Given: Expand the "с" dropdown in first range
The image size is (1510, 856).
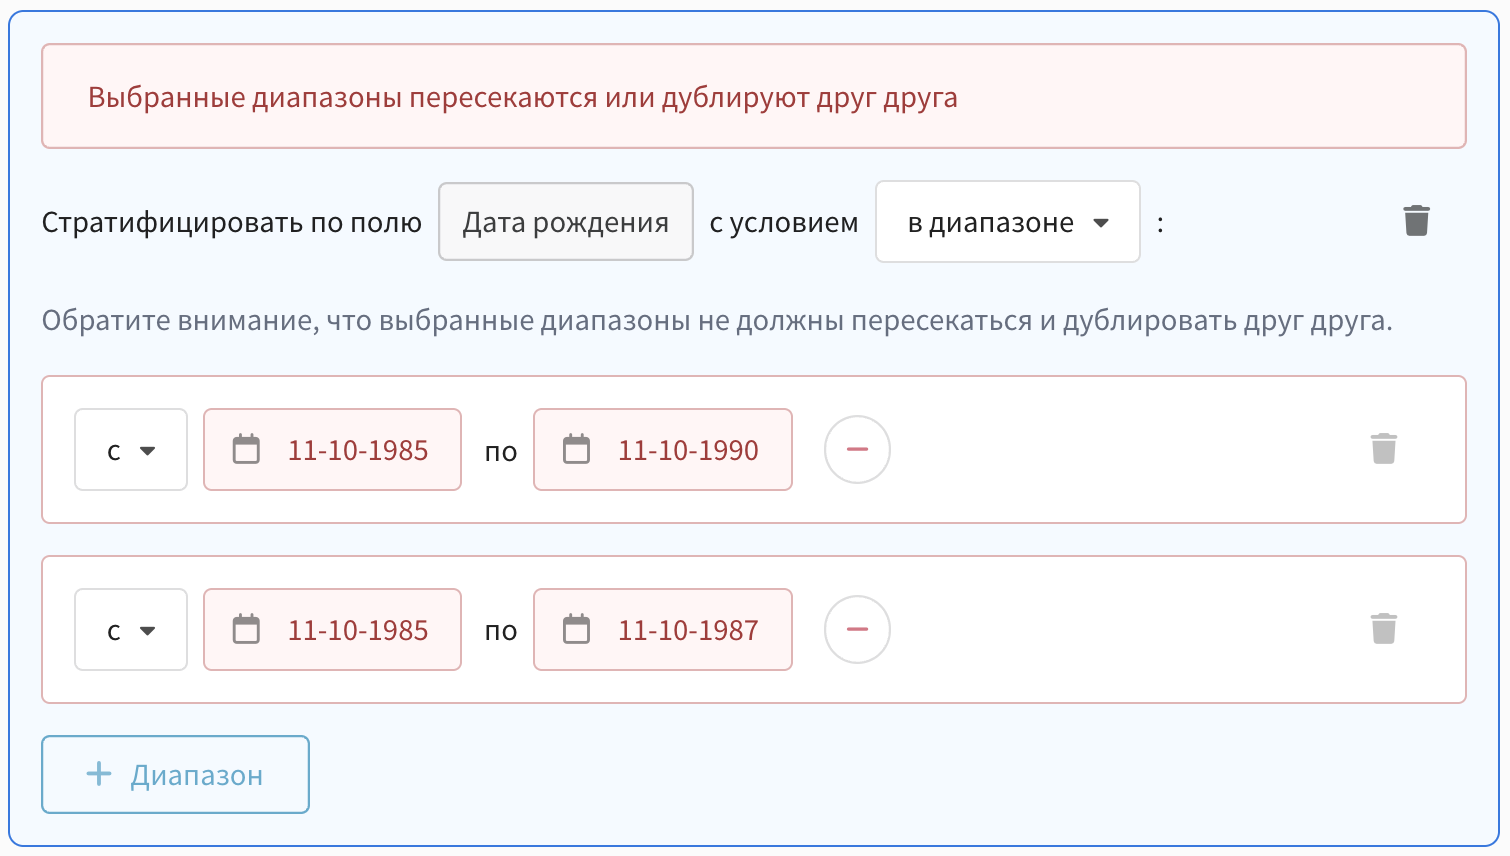Looking at the screenshot, I should (131, 450).
